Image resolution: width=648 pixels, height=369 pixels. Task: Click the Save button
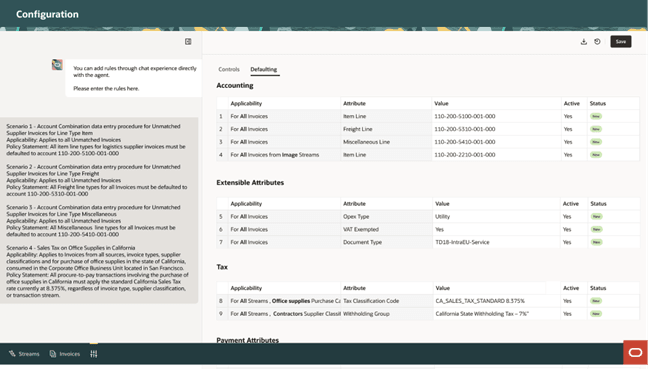click(621, 42)
